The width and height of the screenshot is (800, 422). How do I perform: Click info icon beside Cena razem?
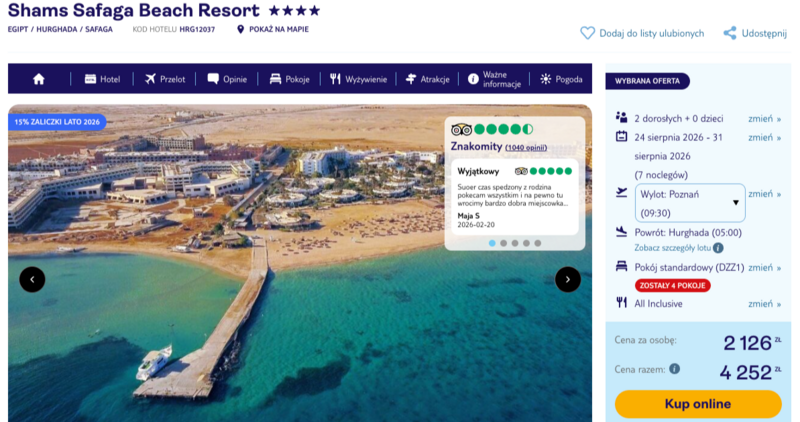tap(674, 368)
